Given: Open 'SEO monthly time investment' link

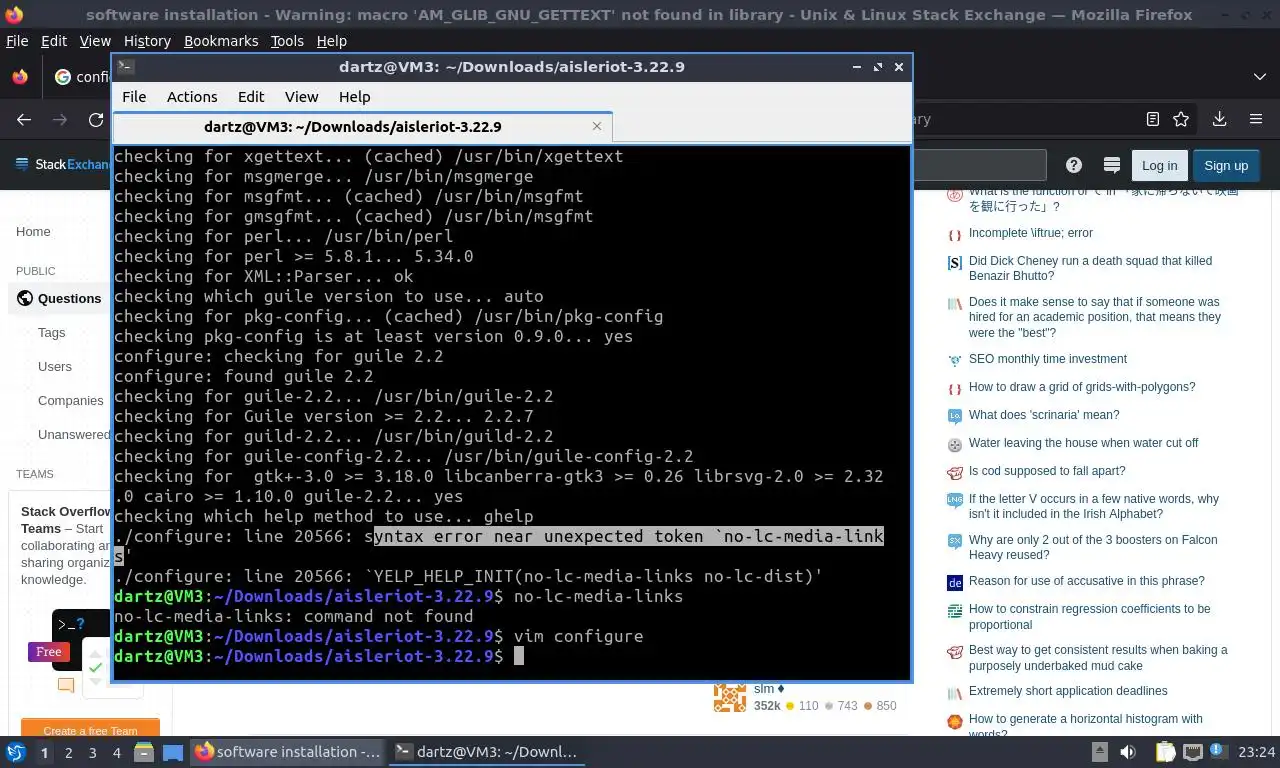Looking at the screenshot, I should click(1047, 359).
